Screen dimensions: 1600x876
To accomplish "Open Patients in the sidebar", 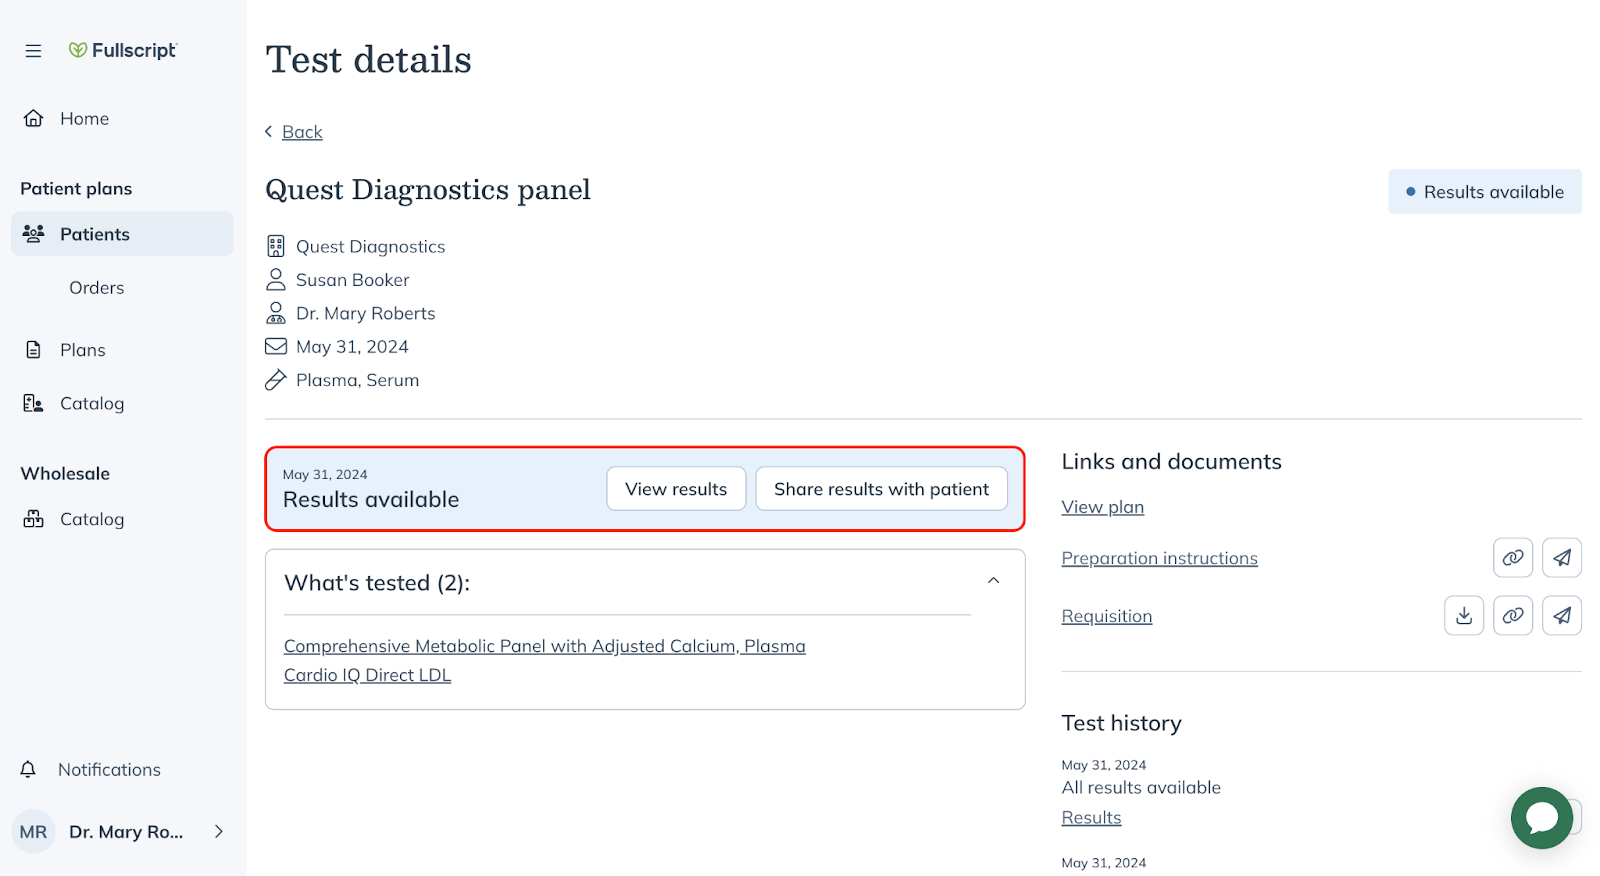I will point(94,234).
